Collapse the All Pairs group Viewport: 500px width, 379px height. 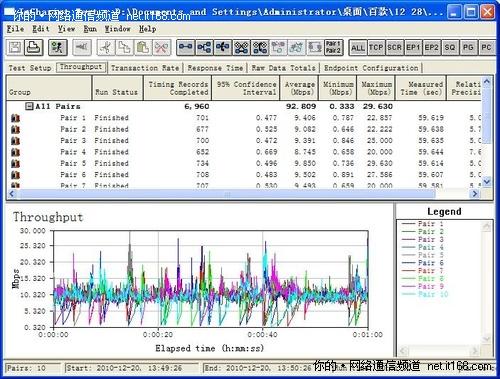30,106
